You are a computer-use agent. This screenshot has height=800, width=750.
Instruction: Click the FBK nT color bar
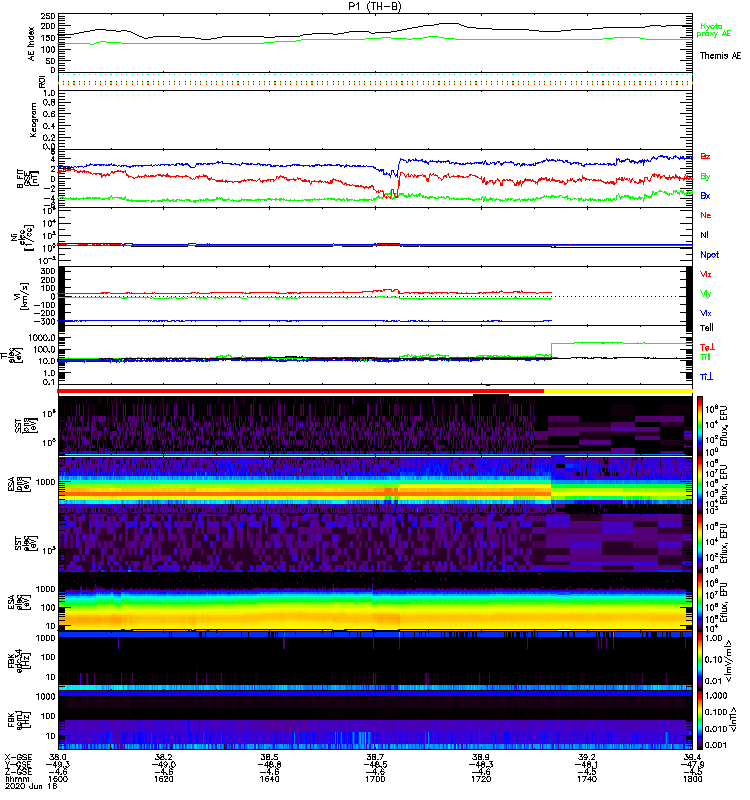[x=700, y=720]
